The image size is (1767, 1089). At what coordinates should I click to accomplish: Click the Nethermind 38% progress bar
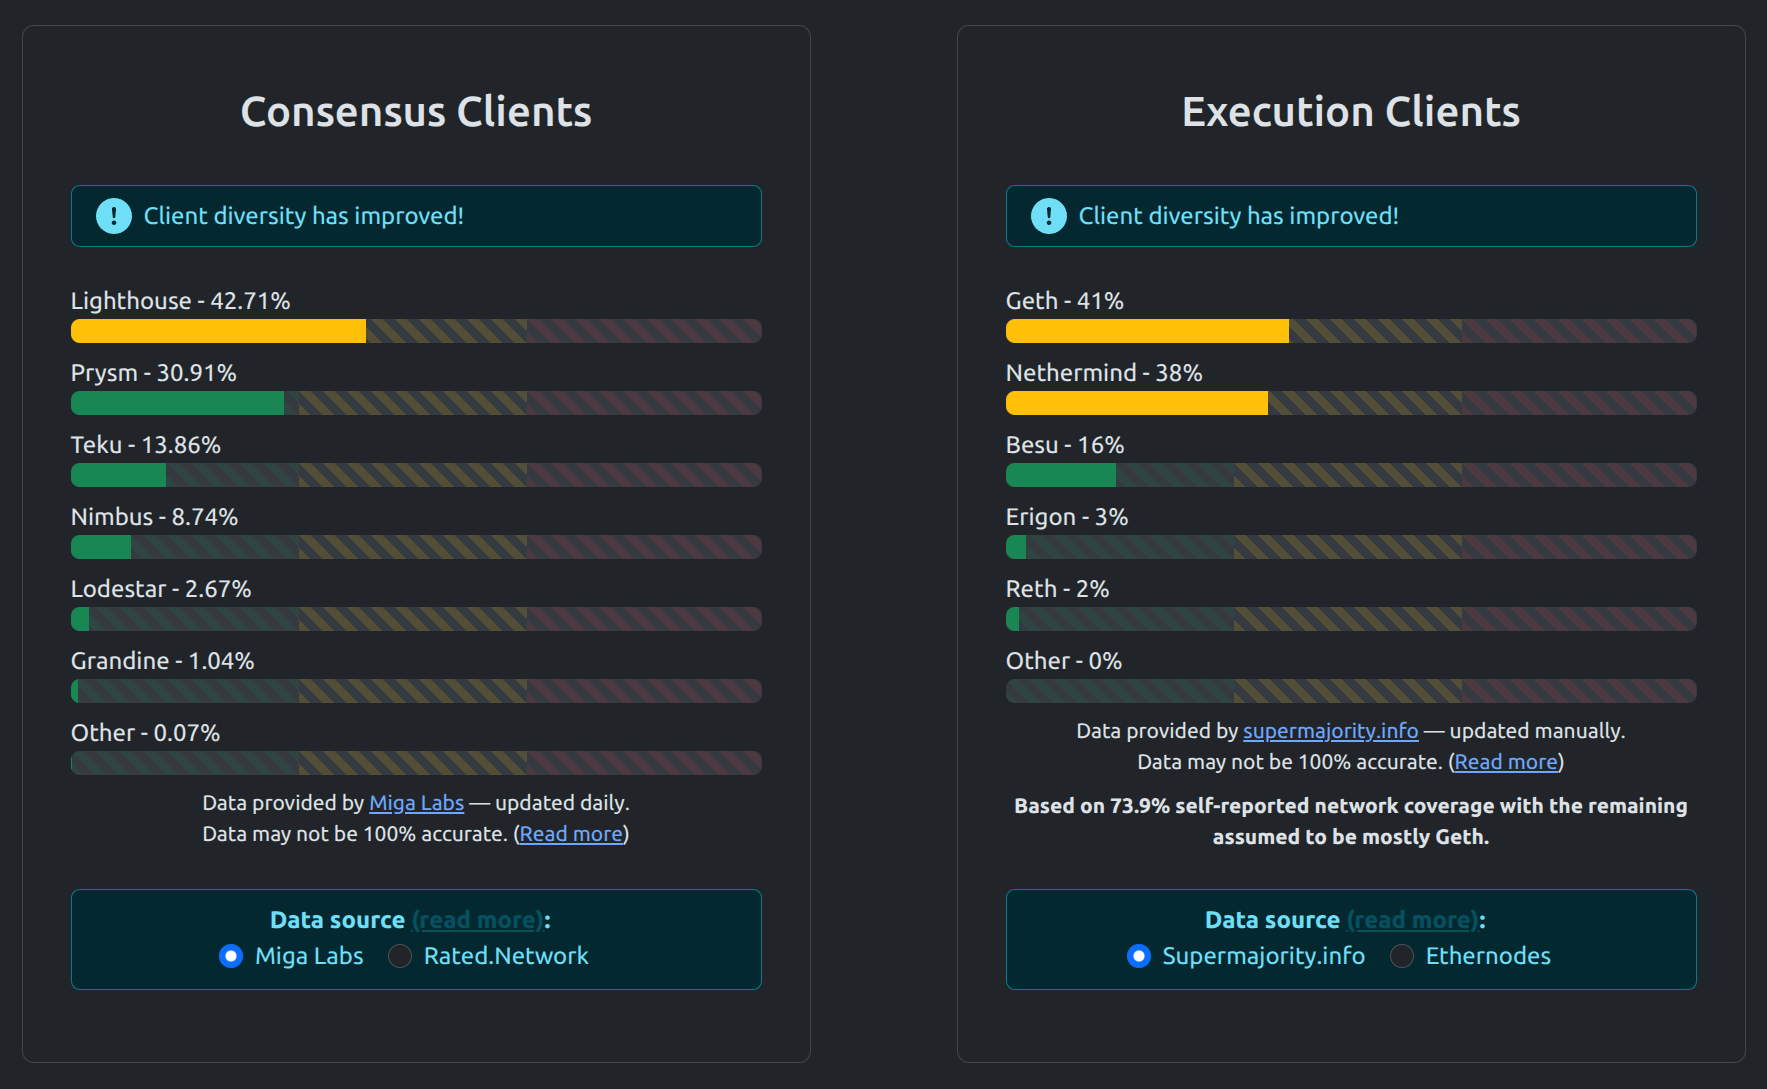(x=1351, y=403)
